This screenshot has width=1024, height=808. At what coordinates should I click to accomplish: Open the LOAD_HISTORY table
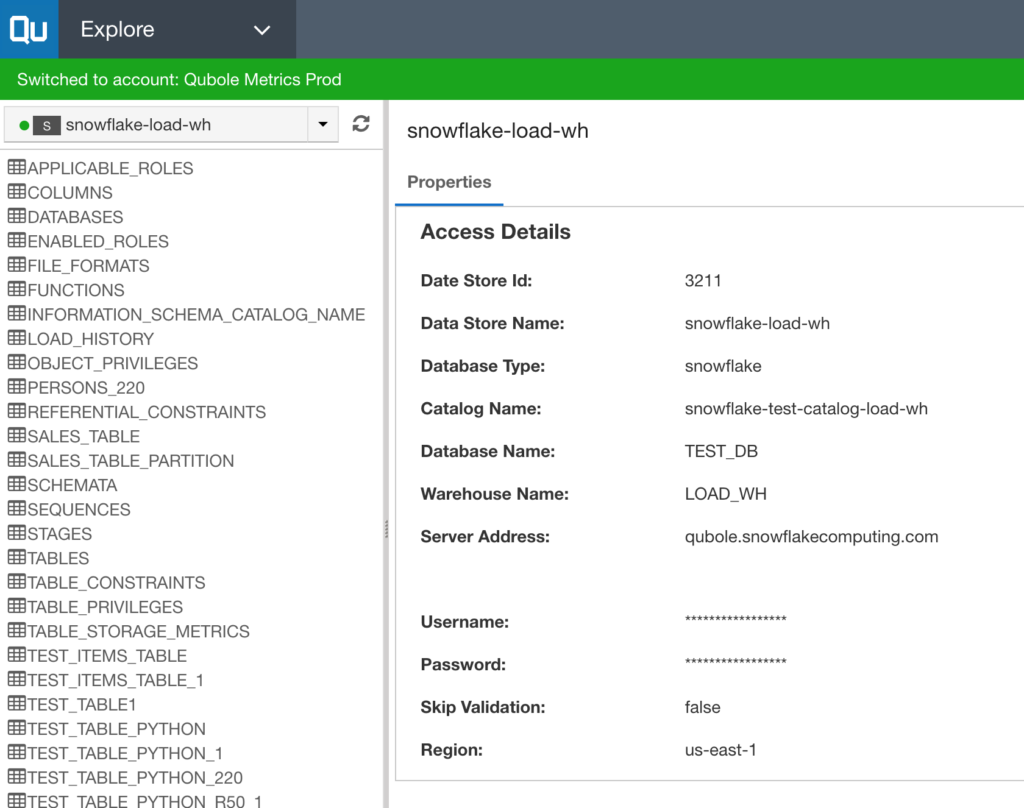(91, 339)
